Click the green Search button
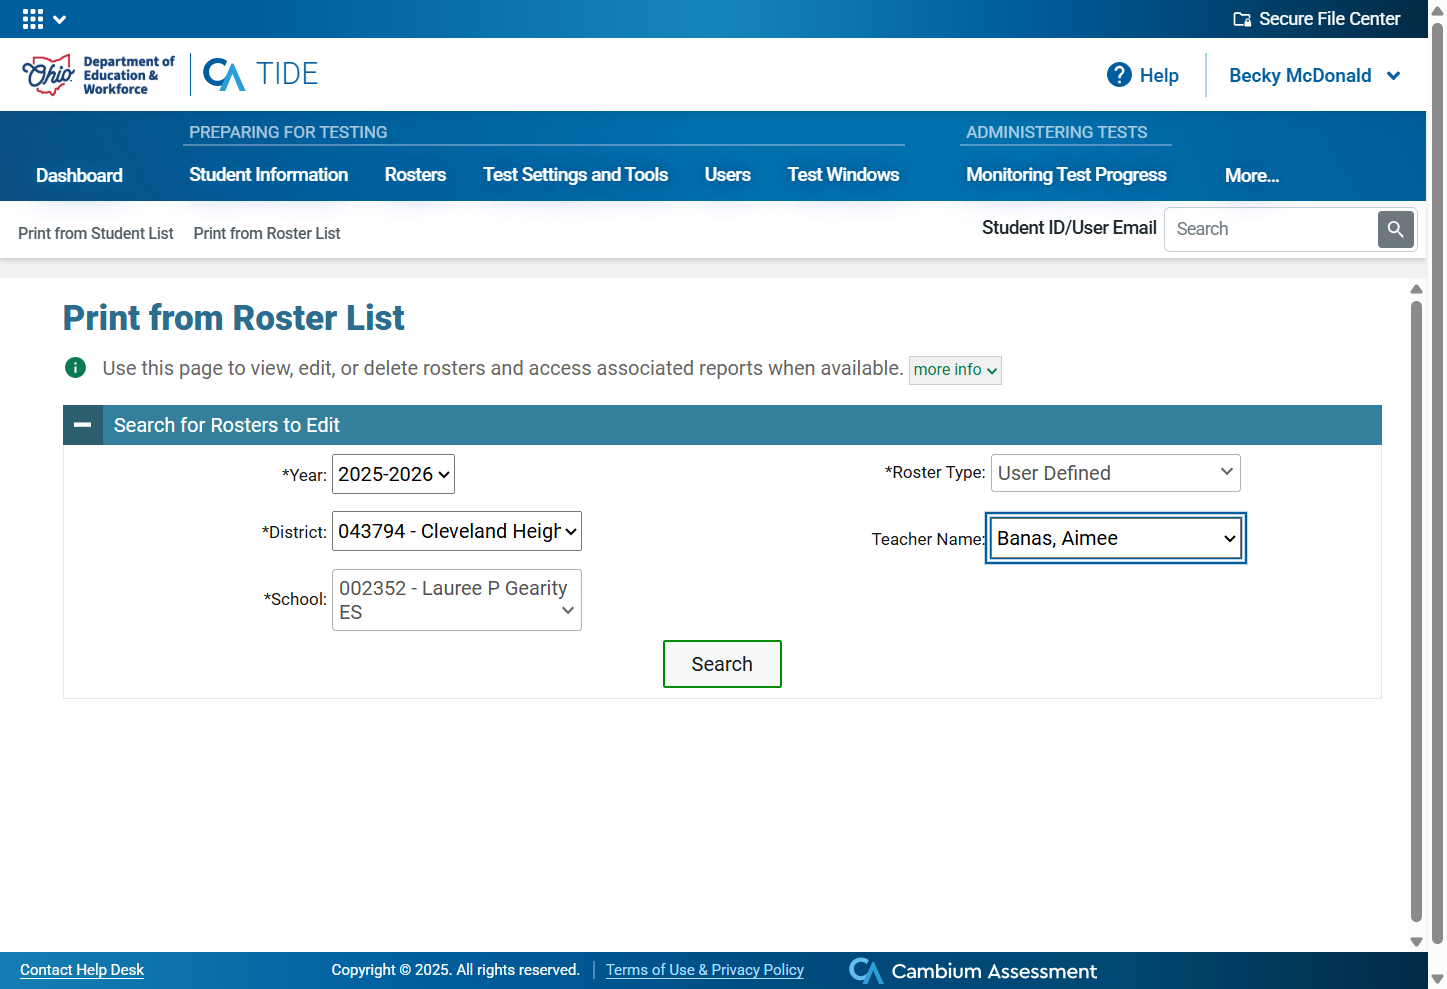This screenshot has width=1447, height=989. coord(722,664)
